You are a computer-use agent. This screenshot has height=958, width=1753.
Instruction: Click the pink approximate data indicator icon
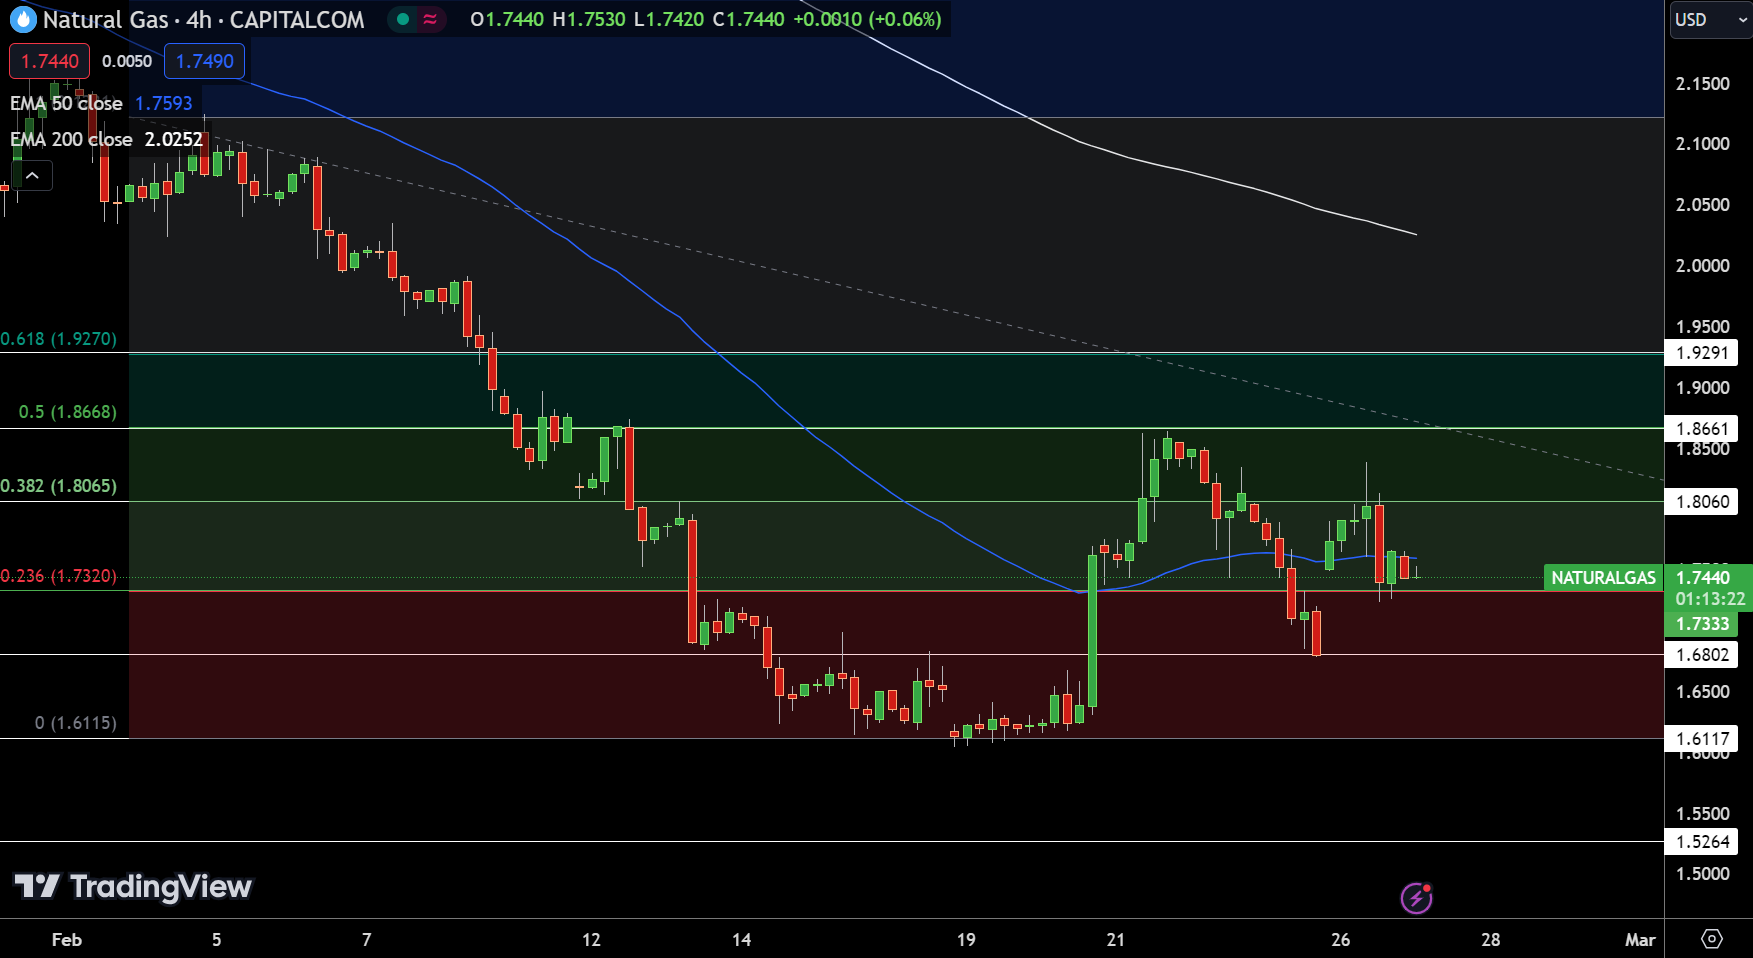click(430, 19)
